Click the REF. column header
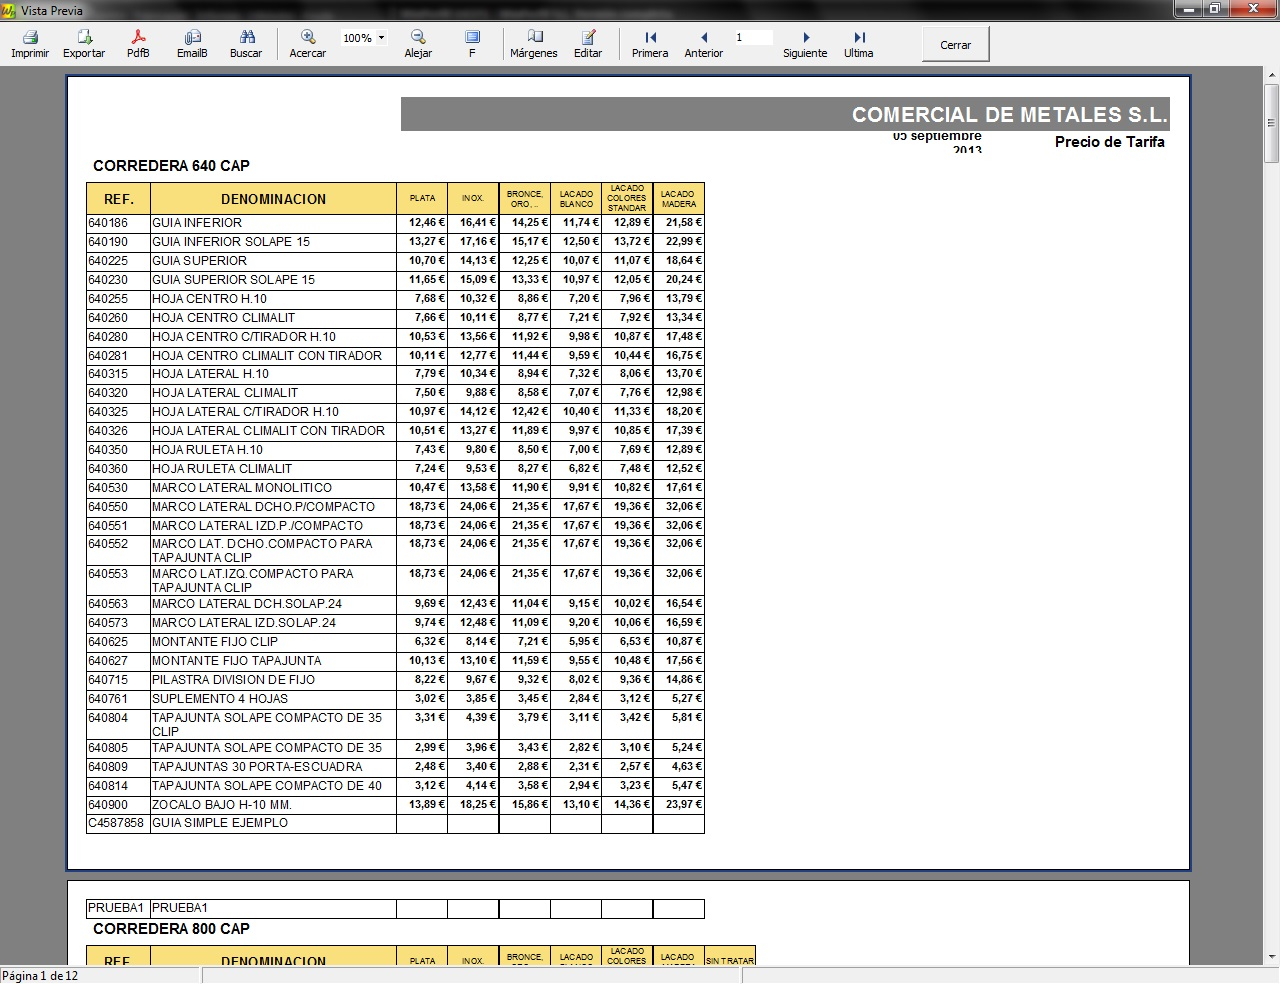1280x984 pixels. (x=119, y=199)
